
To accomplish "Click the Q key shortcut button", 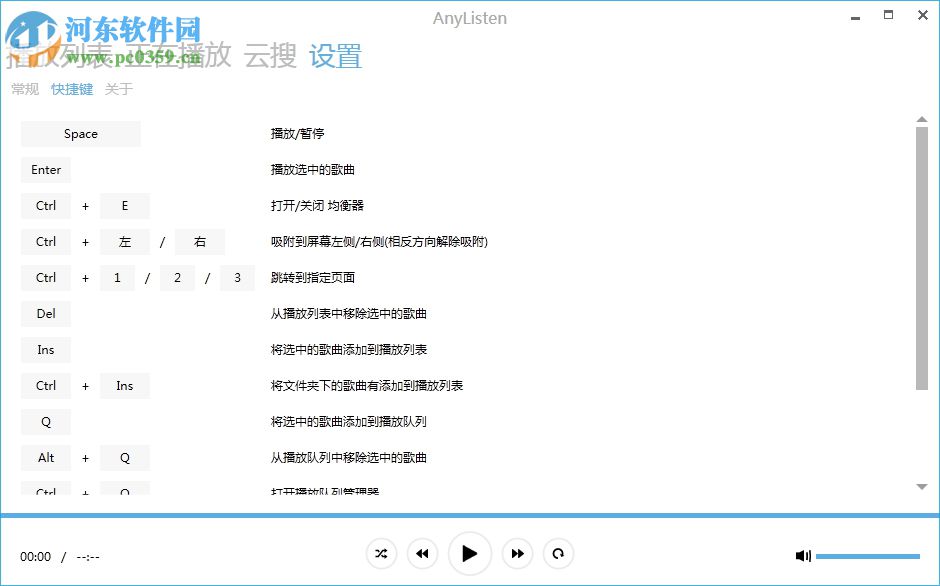I will click(45, 421).
